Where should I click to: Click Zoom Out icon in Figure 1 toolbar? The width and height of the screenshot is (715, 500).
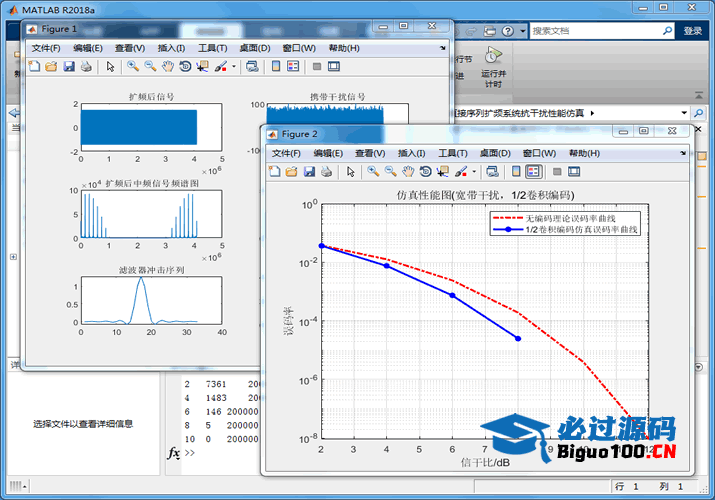(x=150, y=67)
